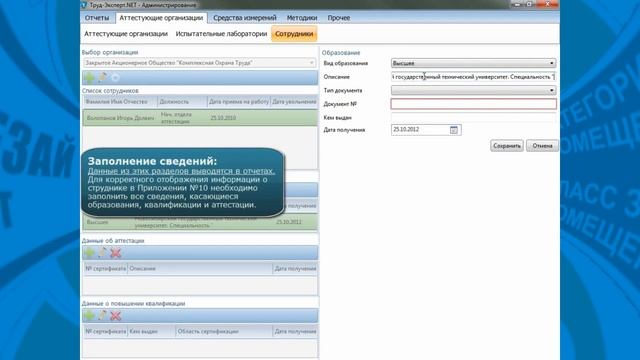Screen dimensions: 640x360
Task: Select the Высшее education row in list
Action: tap(200, 222)
